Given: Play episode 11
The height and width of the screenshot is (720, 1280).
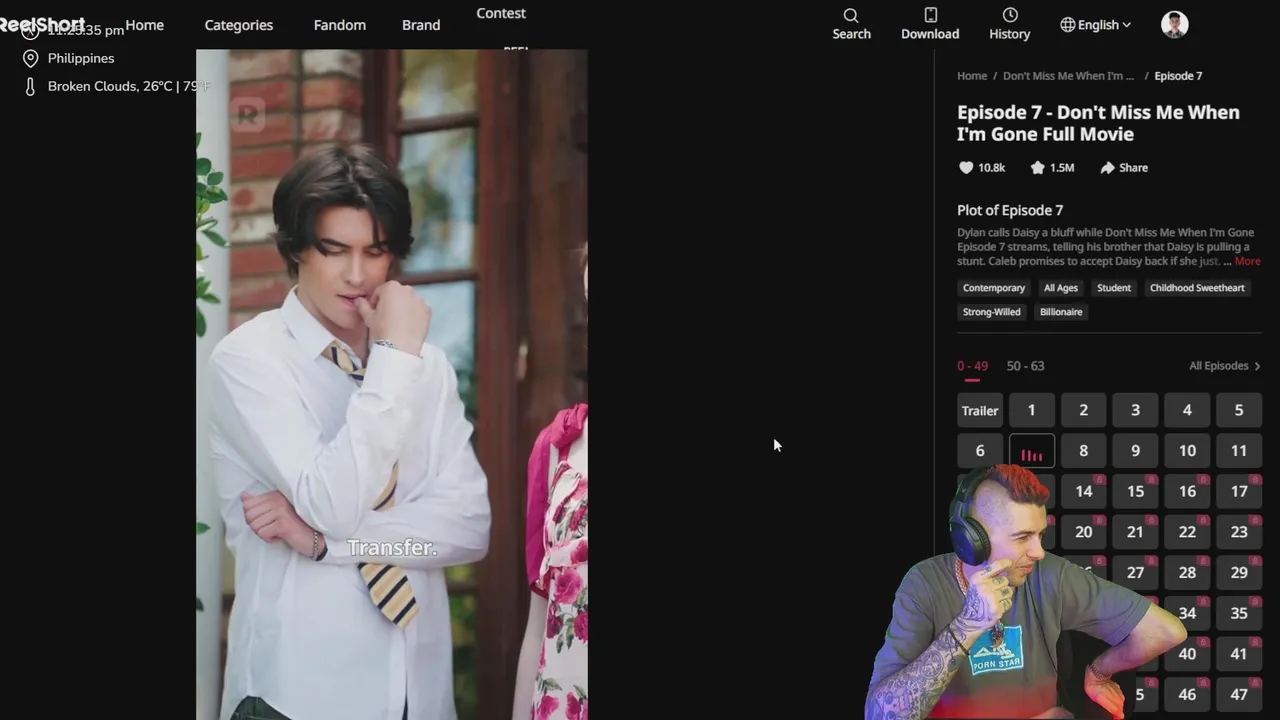Looking at the screenshot, I should click(1238, 451).
